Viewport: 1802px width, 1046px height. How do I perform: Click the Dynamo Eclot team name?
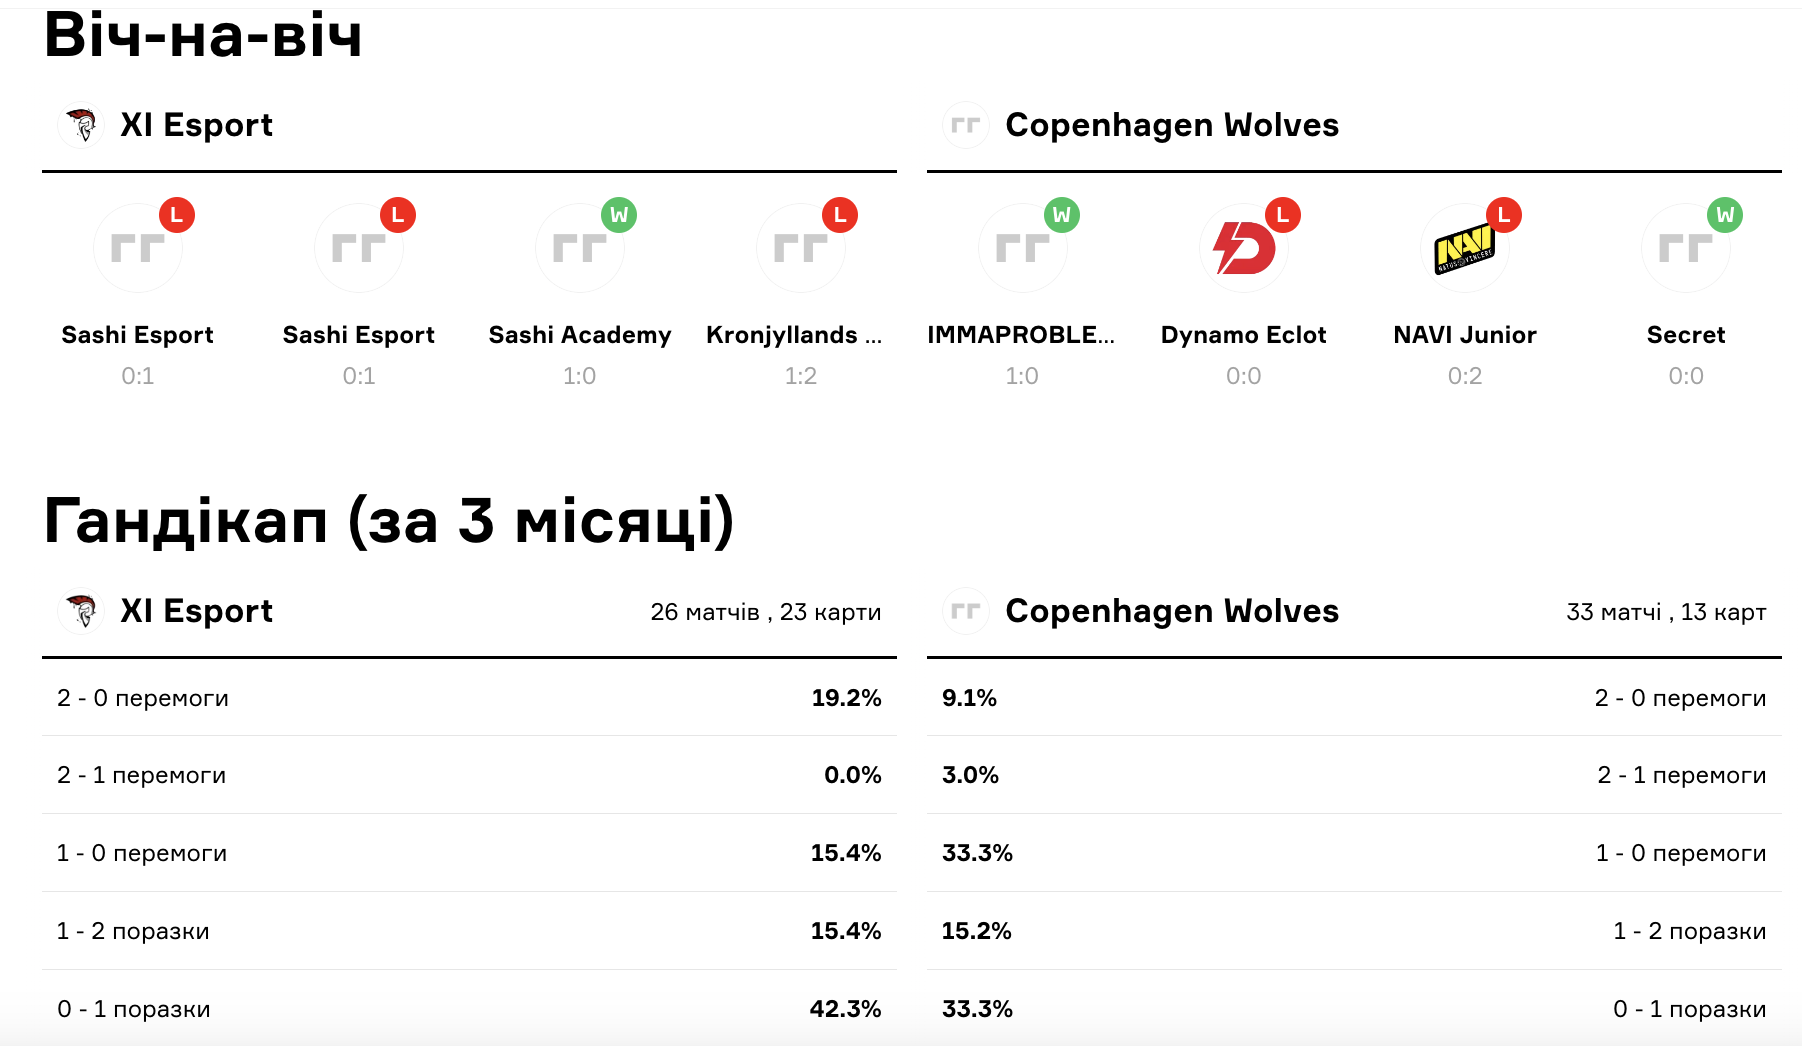[1243, 335]
